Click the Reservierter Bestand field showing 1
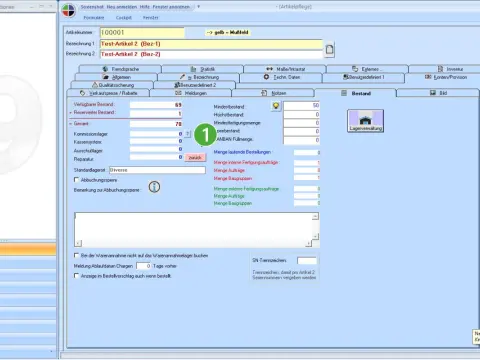Viewport: 480px width, 360px height. pos(156,114)
